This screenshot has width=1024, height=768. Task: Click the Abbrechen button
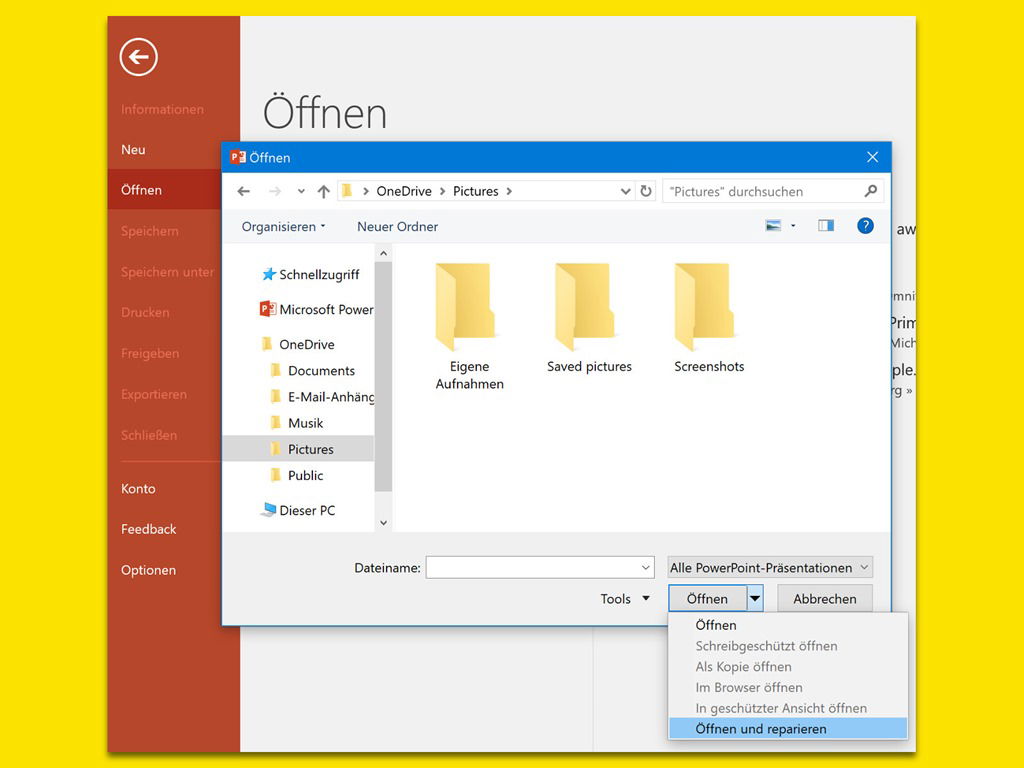pyautogui.click(x=824, y=599)
